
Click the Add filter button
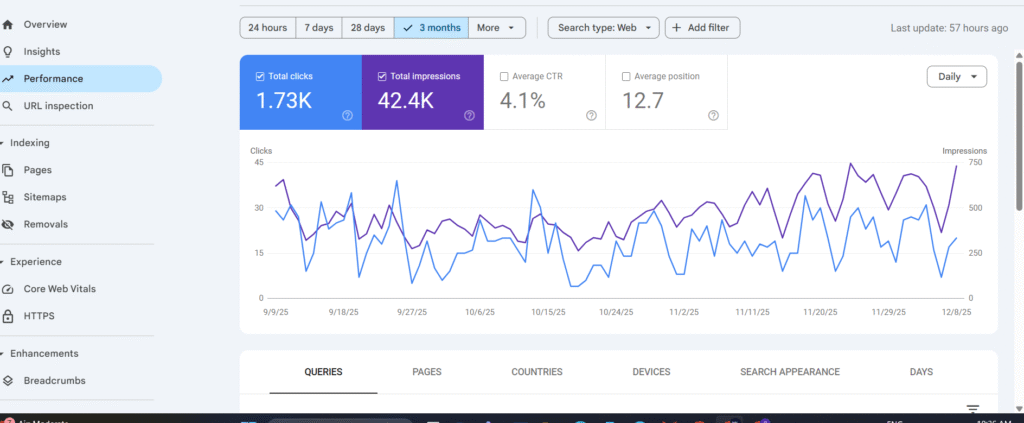(x=703, y=28)
